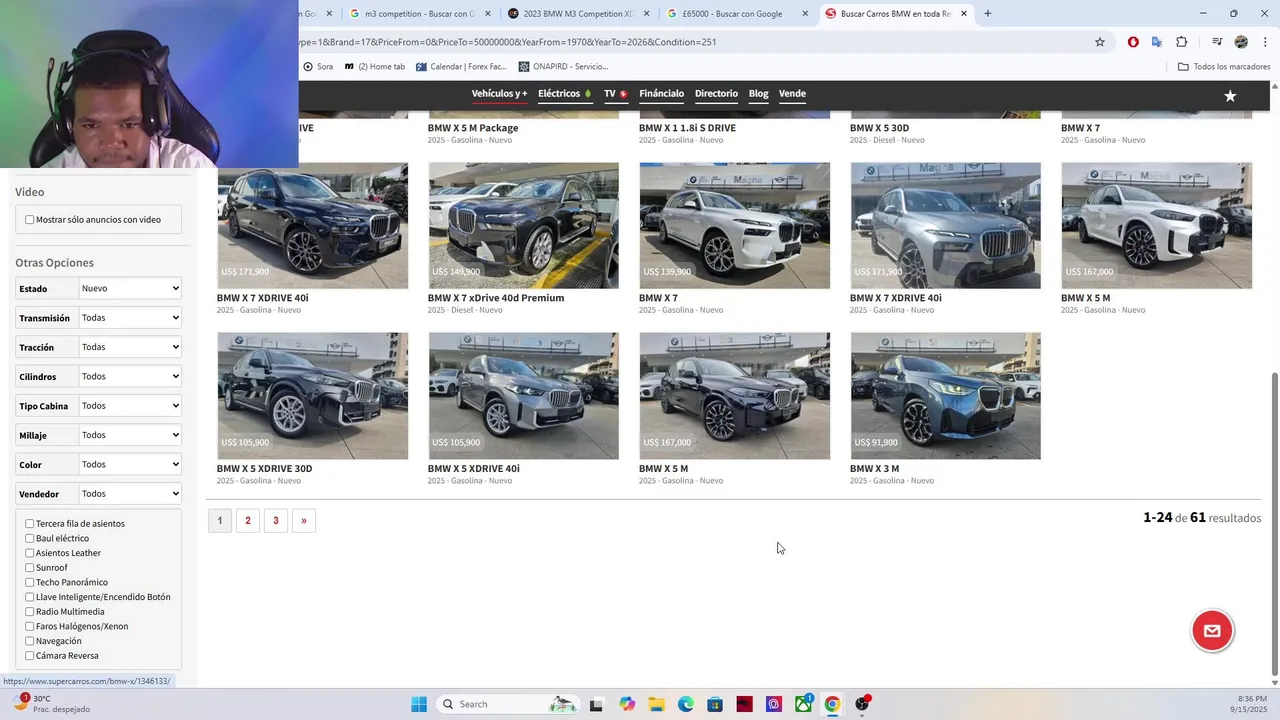Enable 'Faros Halógenos/Xenon' checkbox
The image size is (1280, 720).
[x=30, y=627]
